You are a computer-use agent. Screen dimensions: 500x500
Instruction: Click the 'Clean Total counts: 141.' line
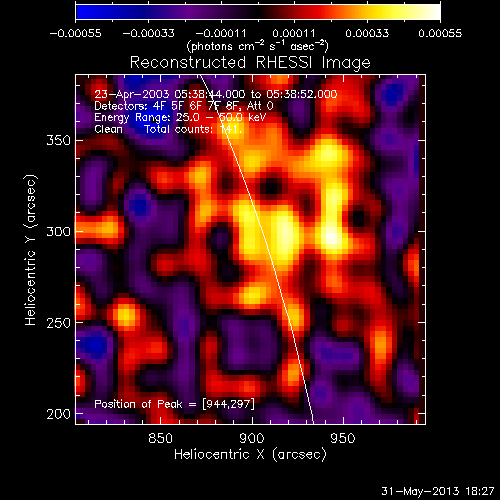[168, 129]
